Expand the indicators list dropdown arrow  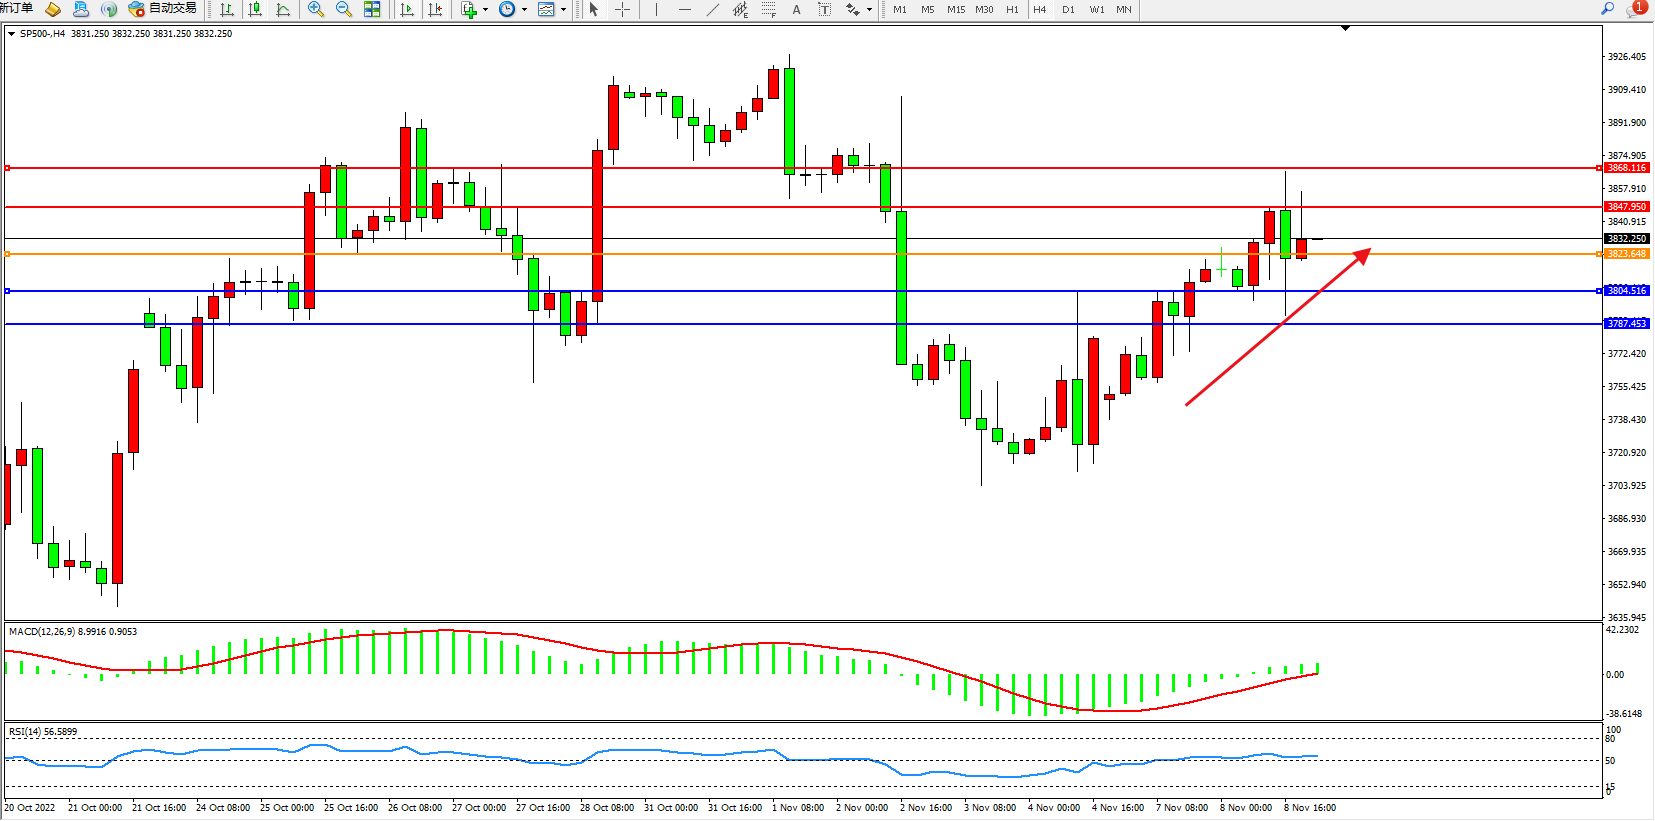click(485, 9)
